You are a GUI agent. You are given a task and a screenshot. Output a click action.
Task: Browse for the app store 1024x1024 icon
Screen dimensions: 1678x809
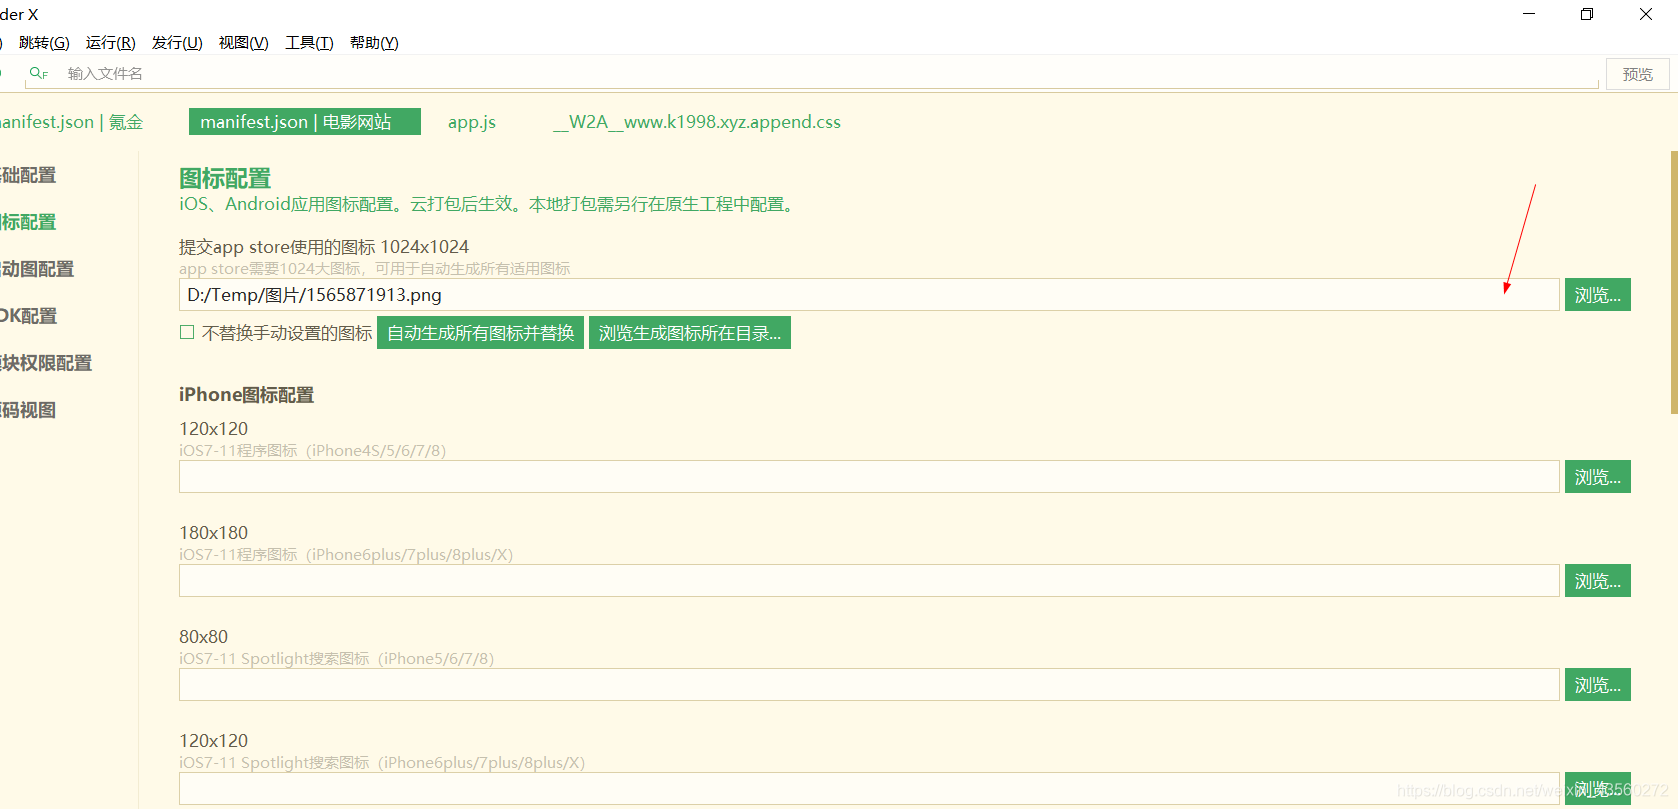tap(1597, 295)
